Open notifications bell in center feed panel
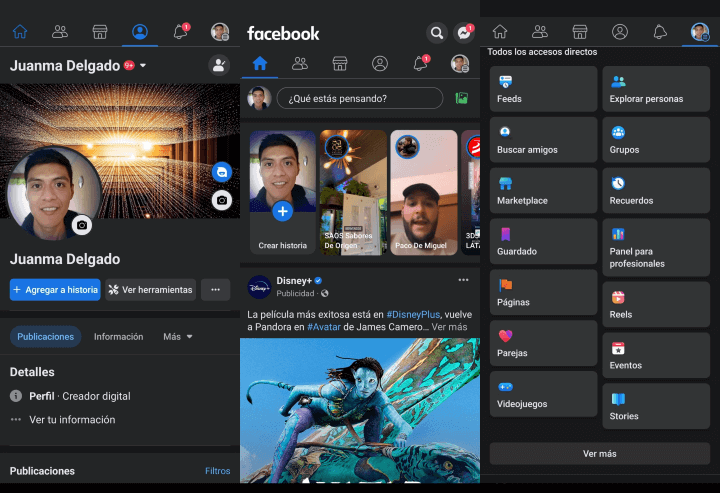Viewport: 720px width, 493px height. tap(421, 63)
